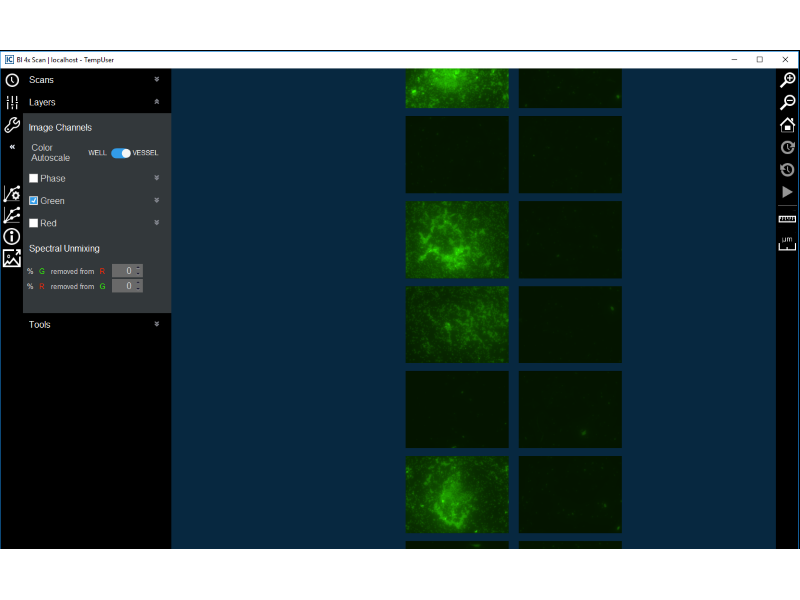The height and width of the screenshot is (600, 800).
Task: Expand Red channel settings chevron
Action: [157, 222]
